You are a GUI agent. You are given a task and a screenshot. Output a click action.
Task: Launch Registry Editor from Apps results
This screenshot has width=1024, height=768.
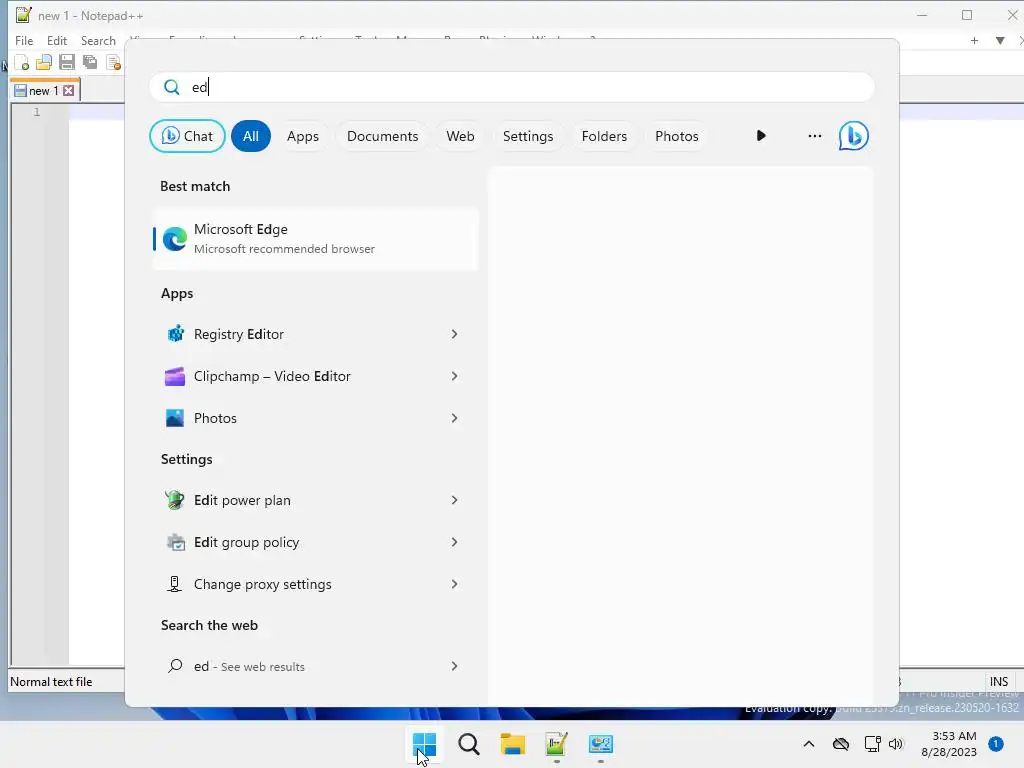(238, 334)
